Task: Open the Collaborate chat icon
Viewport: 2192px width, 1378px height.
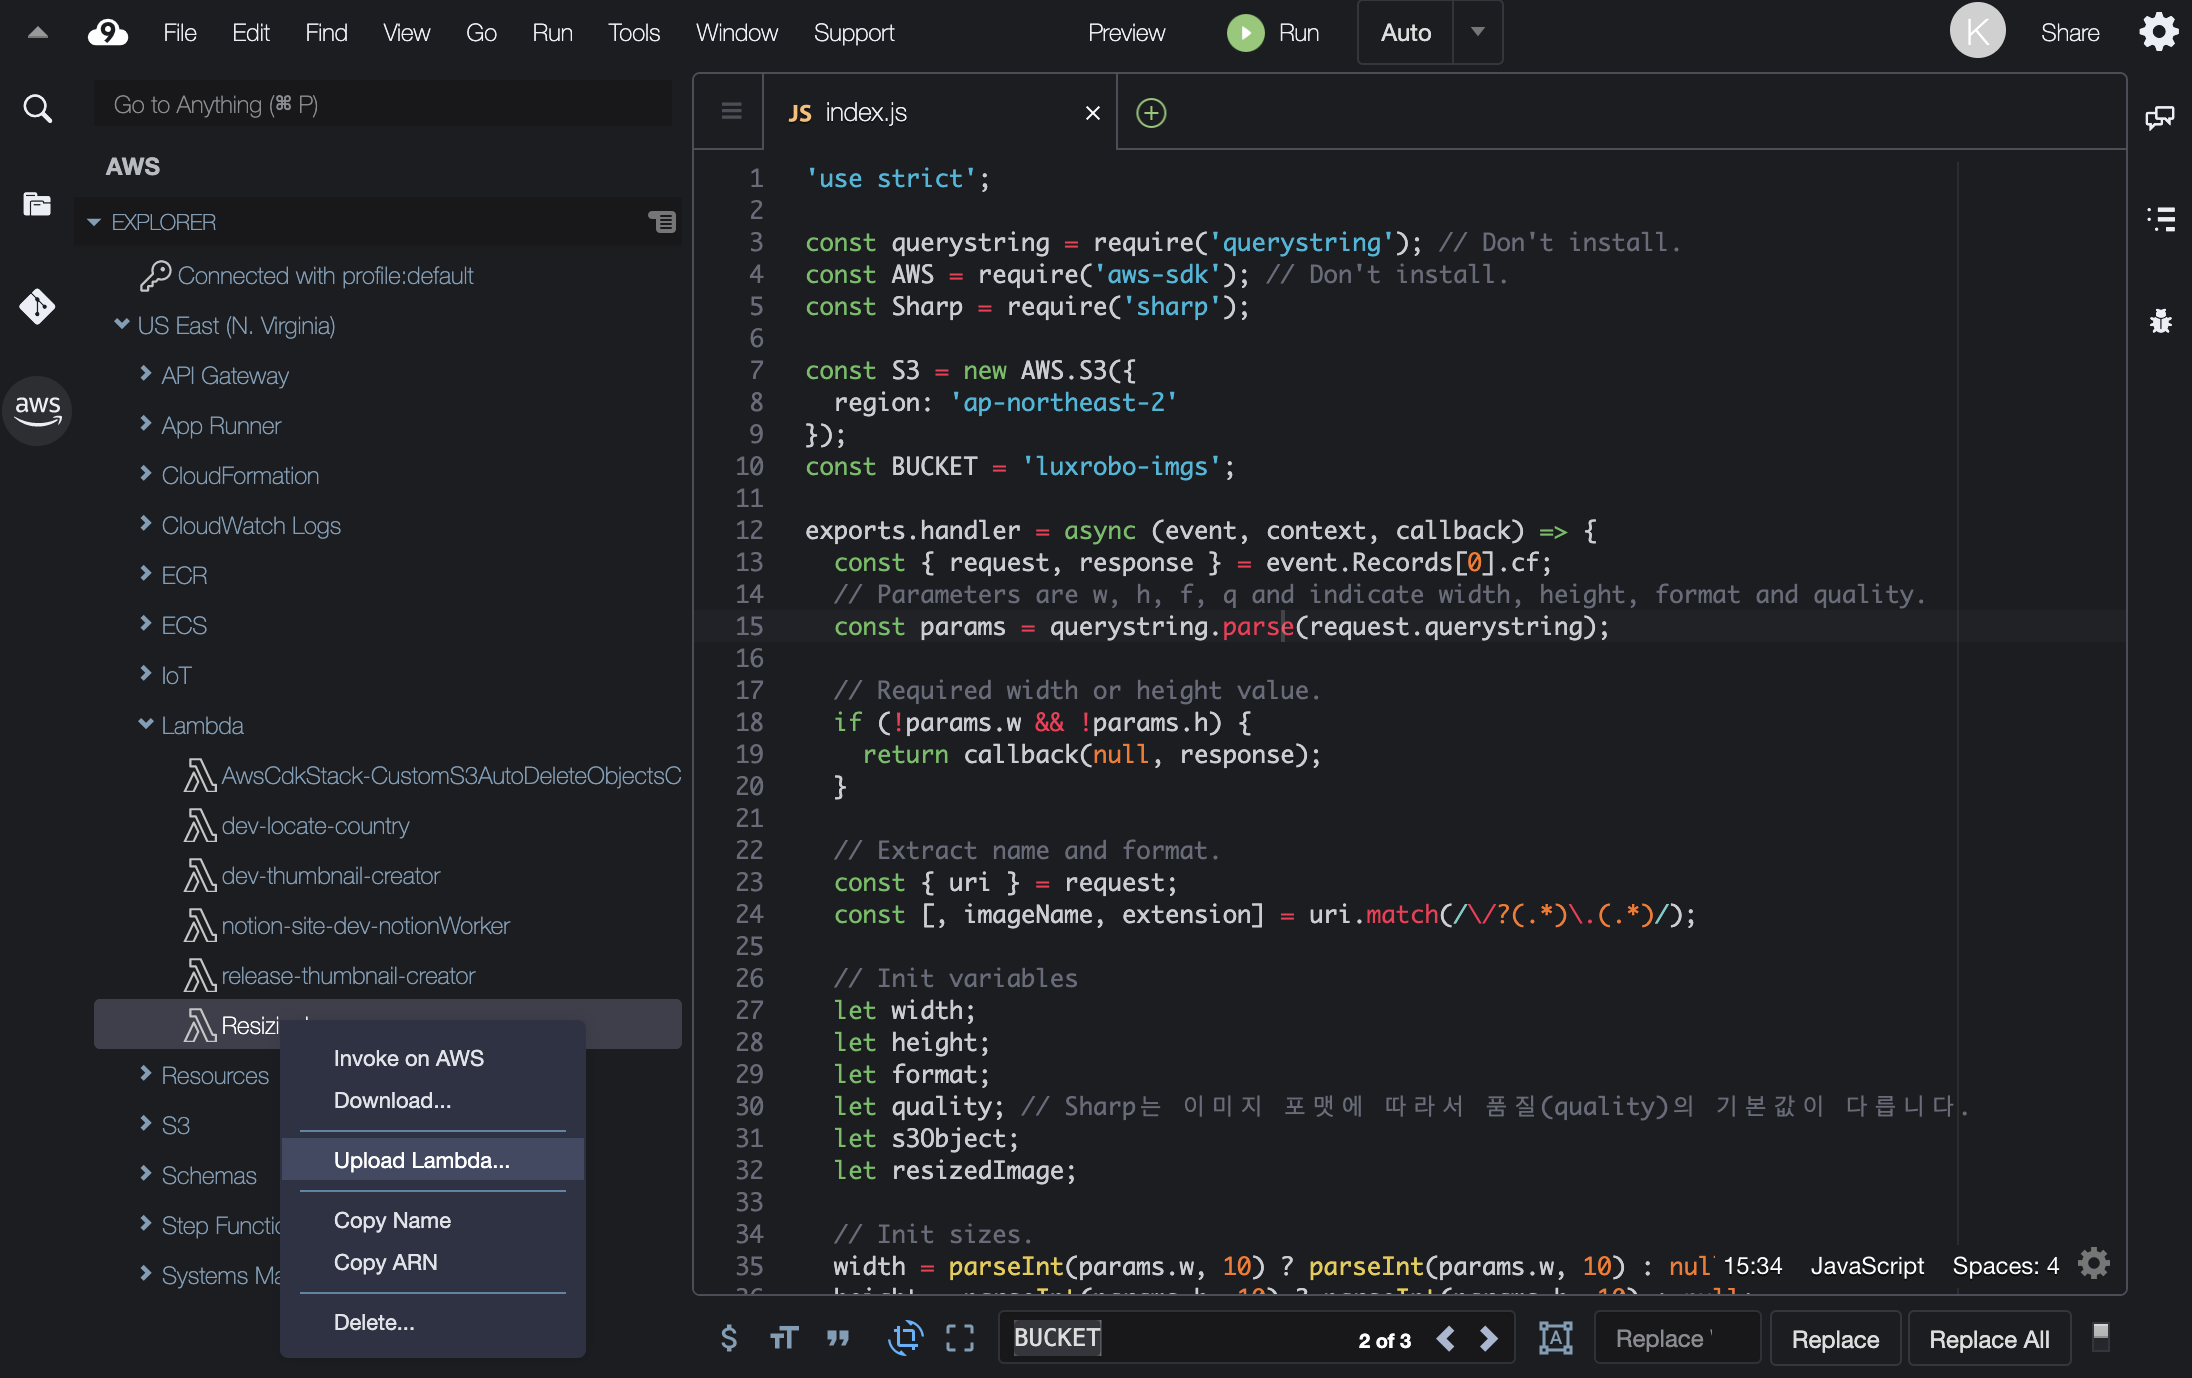Action: [x=2160, y=118]
